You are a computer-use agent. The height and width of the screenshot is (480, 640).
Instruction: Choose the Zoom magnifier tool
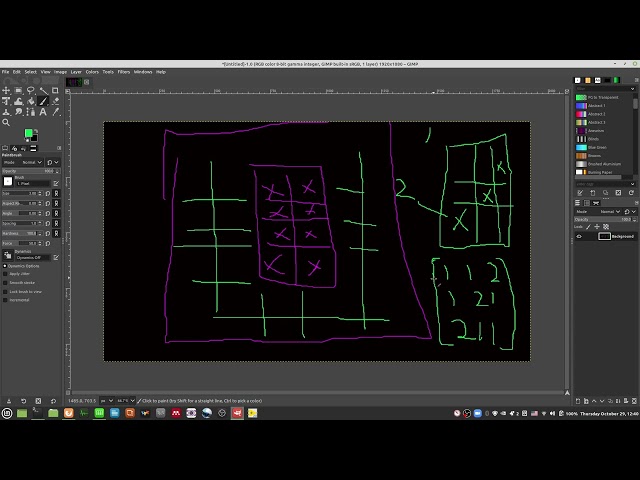[6, 122]
